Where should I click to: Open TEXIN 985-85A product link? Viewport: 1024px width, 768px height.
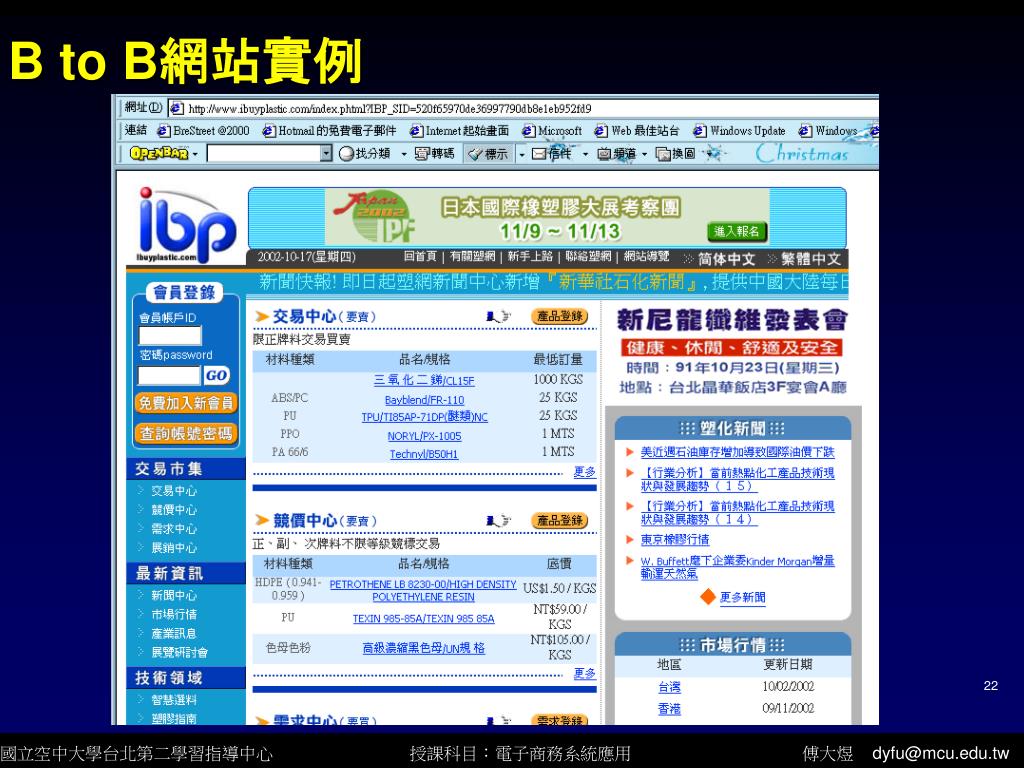pos(424,618)
